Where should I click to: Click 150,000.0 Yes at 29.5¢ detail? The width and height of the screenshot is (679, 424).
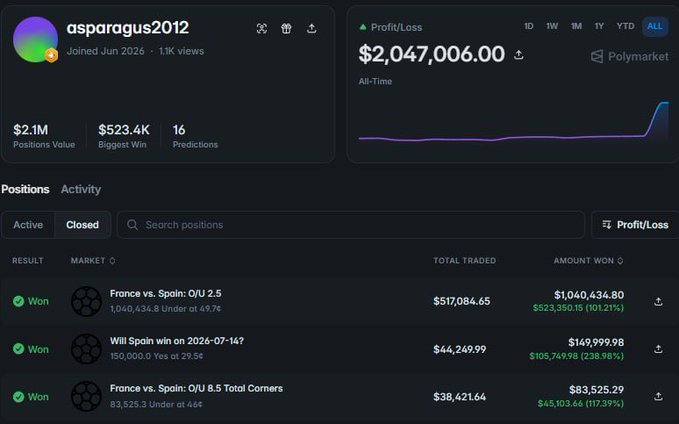[x=156, y=356]
